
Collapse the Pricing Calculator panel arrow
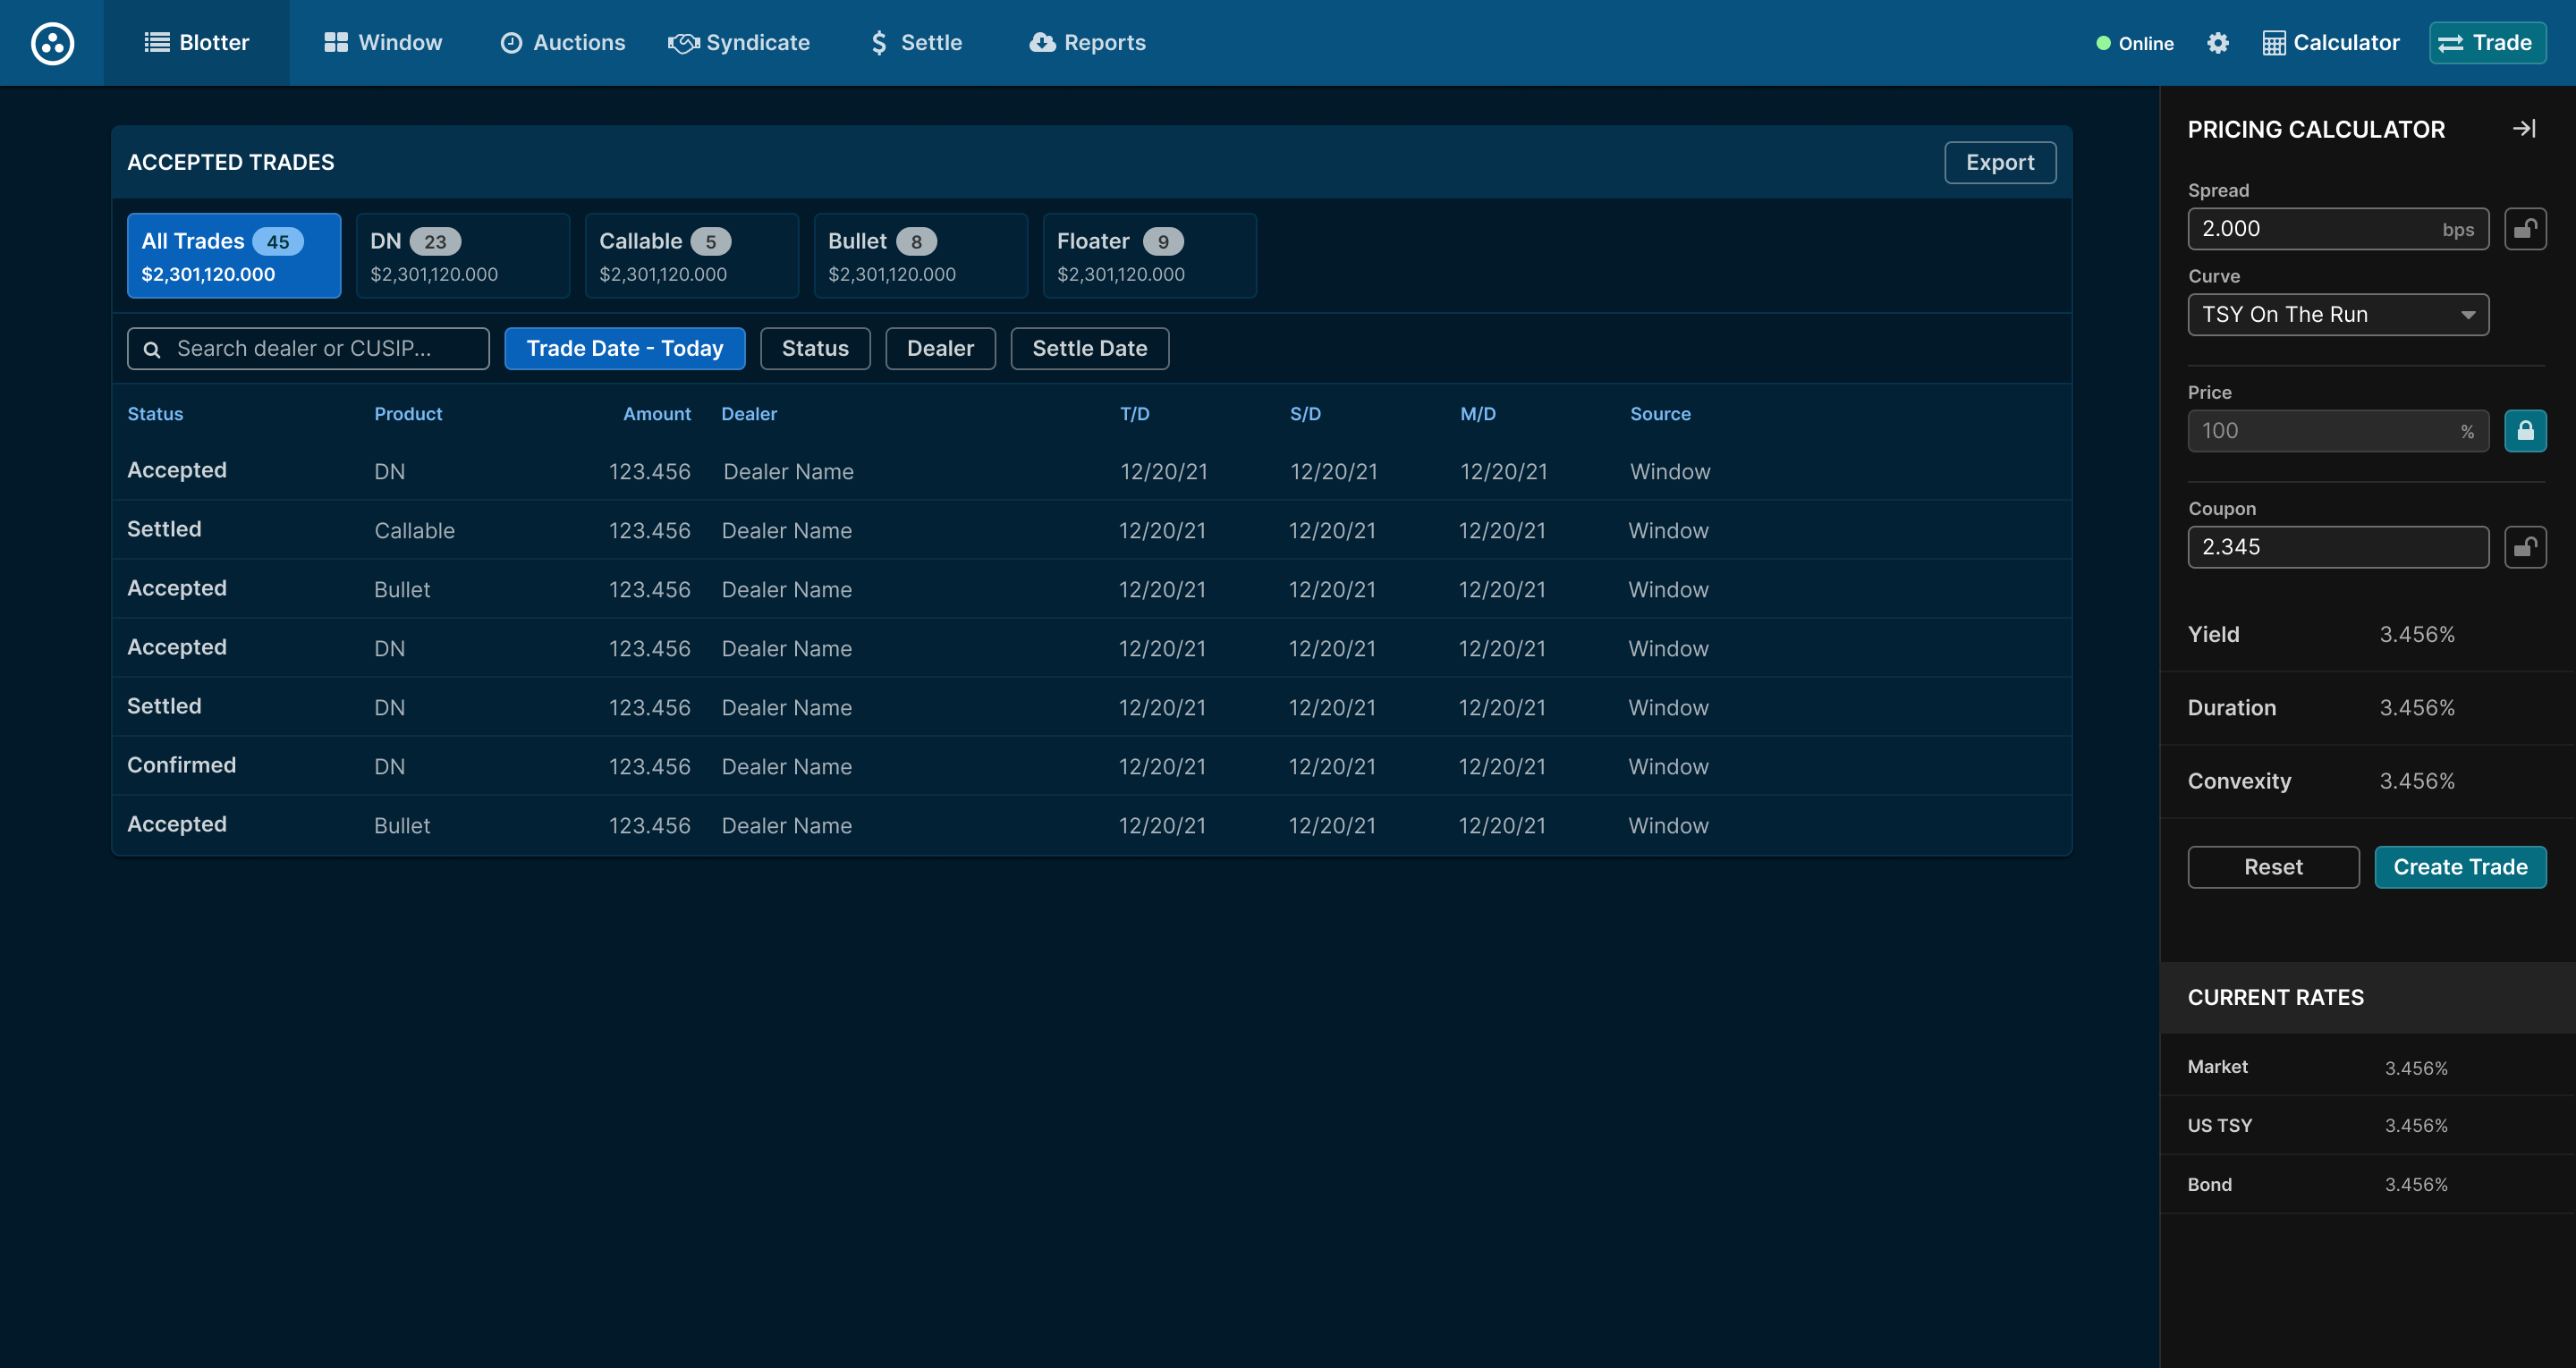tap(2524, 129)
